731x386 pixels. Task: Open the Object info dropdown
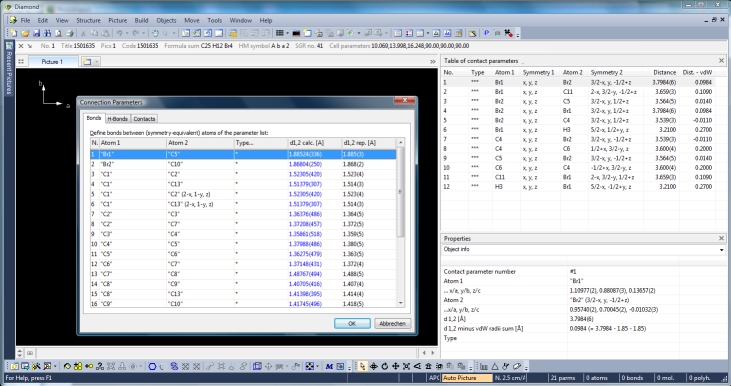[x=721, y=250]
